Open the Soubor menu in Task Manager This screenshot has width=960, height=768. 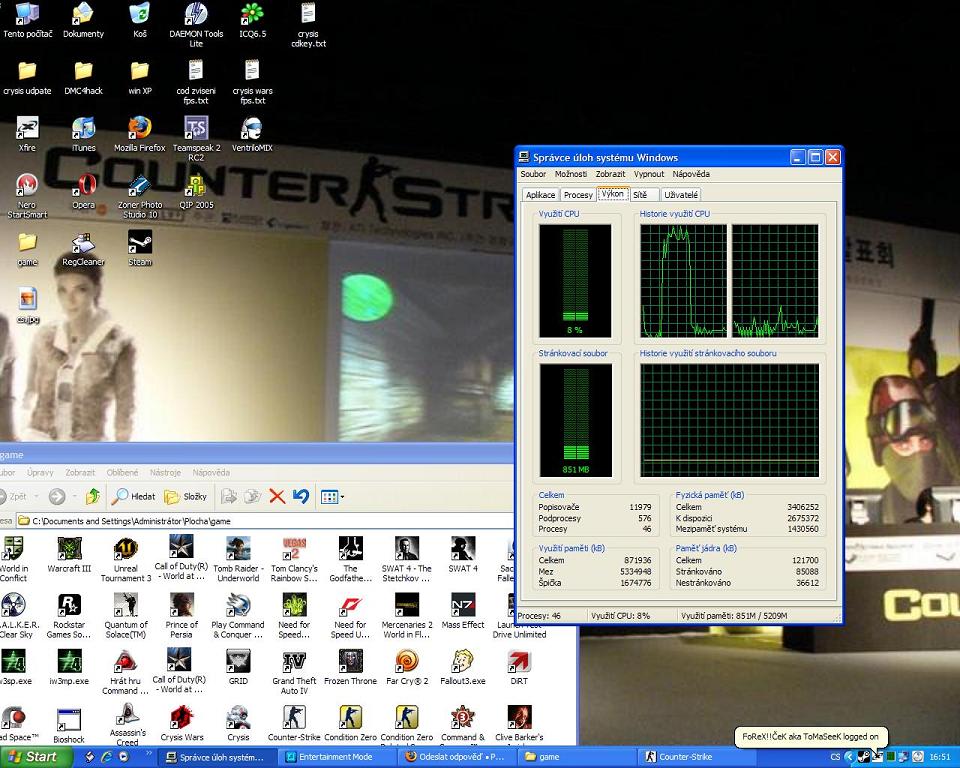pyautogui.click(x=533, y=174)
